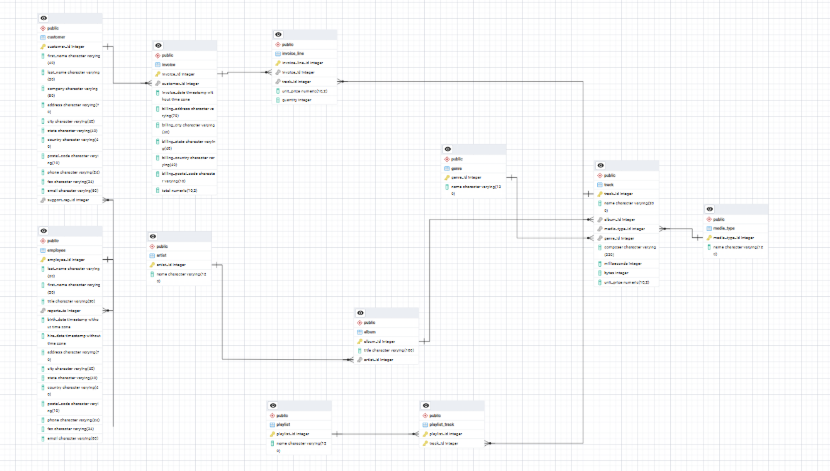Select the unit_price row in the invoice_line table
Viewport: 830px width, 471px height.
click(x=305, y=91)
